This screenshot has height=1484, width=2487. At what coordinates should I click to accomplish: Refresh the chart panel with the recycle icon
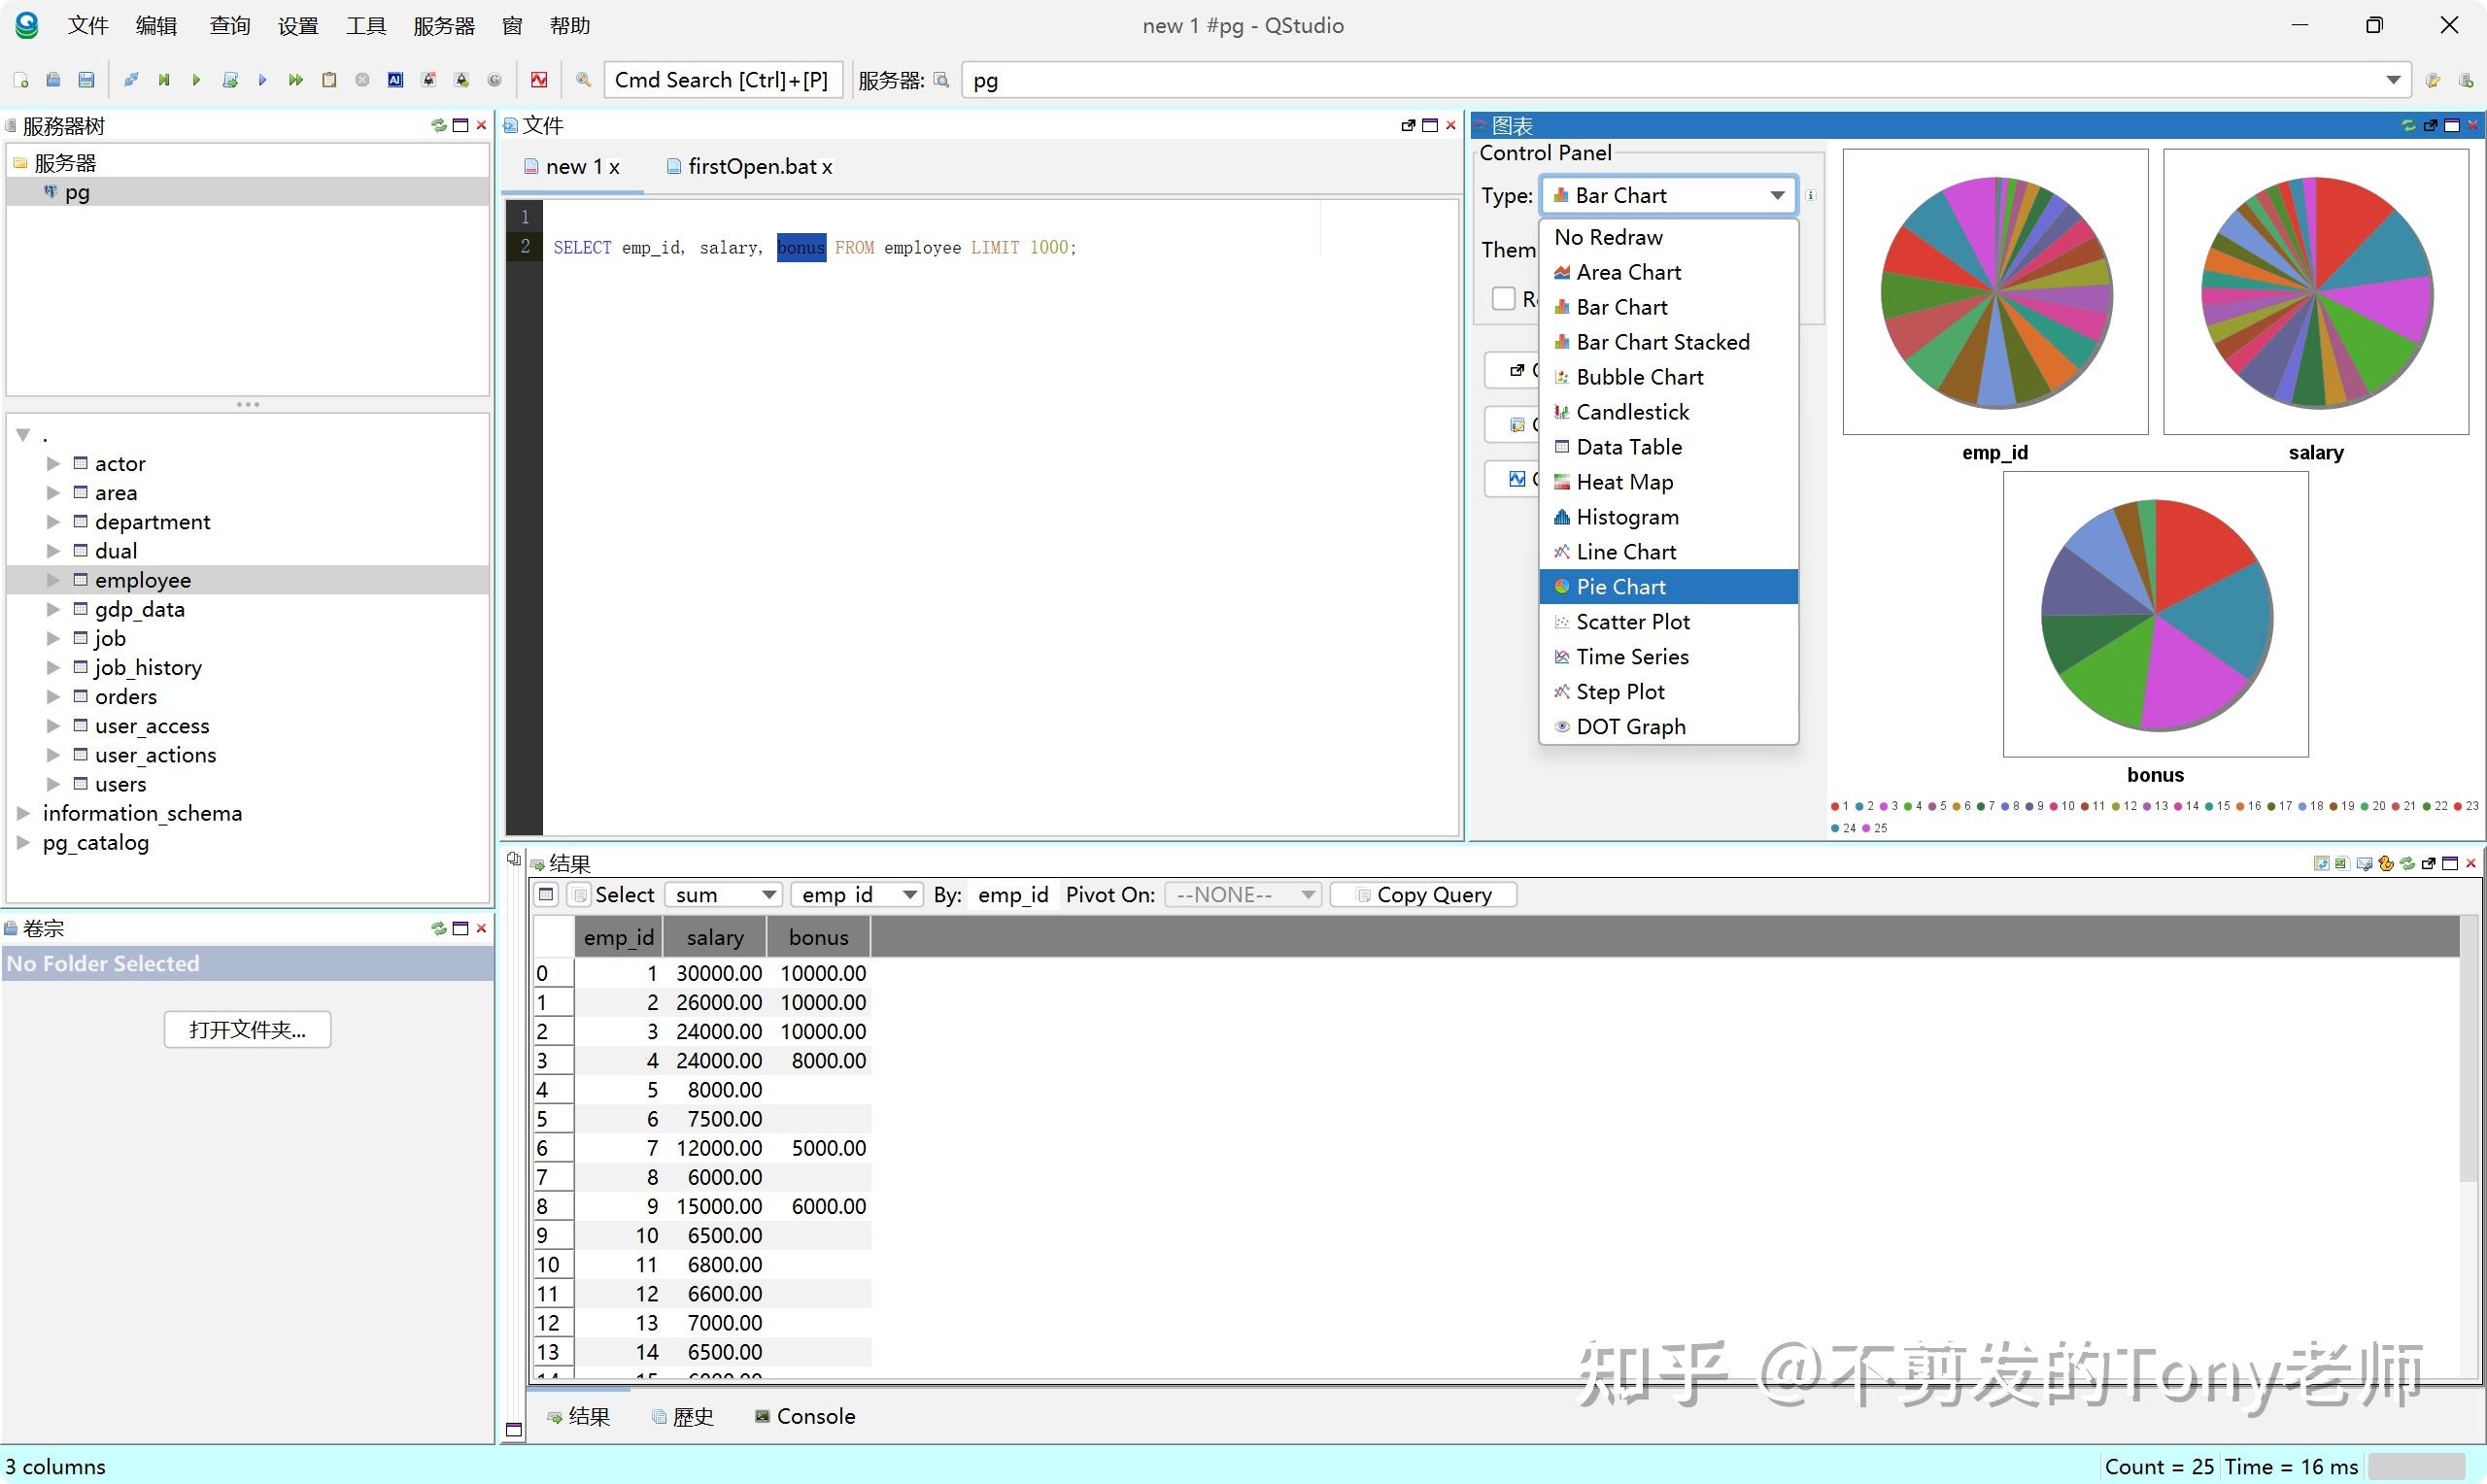click(2407, 125)
